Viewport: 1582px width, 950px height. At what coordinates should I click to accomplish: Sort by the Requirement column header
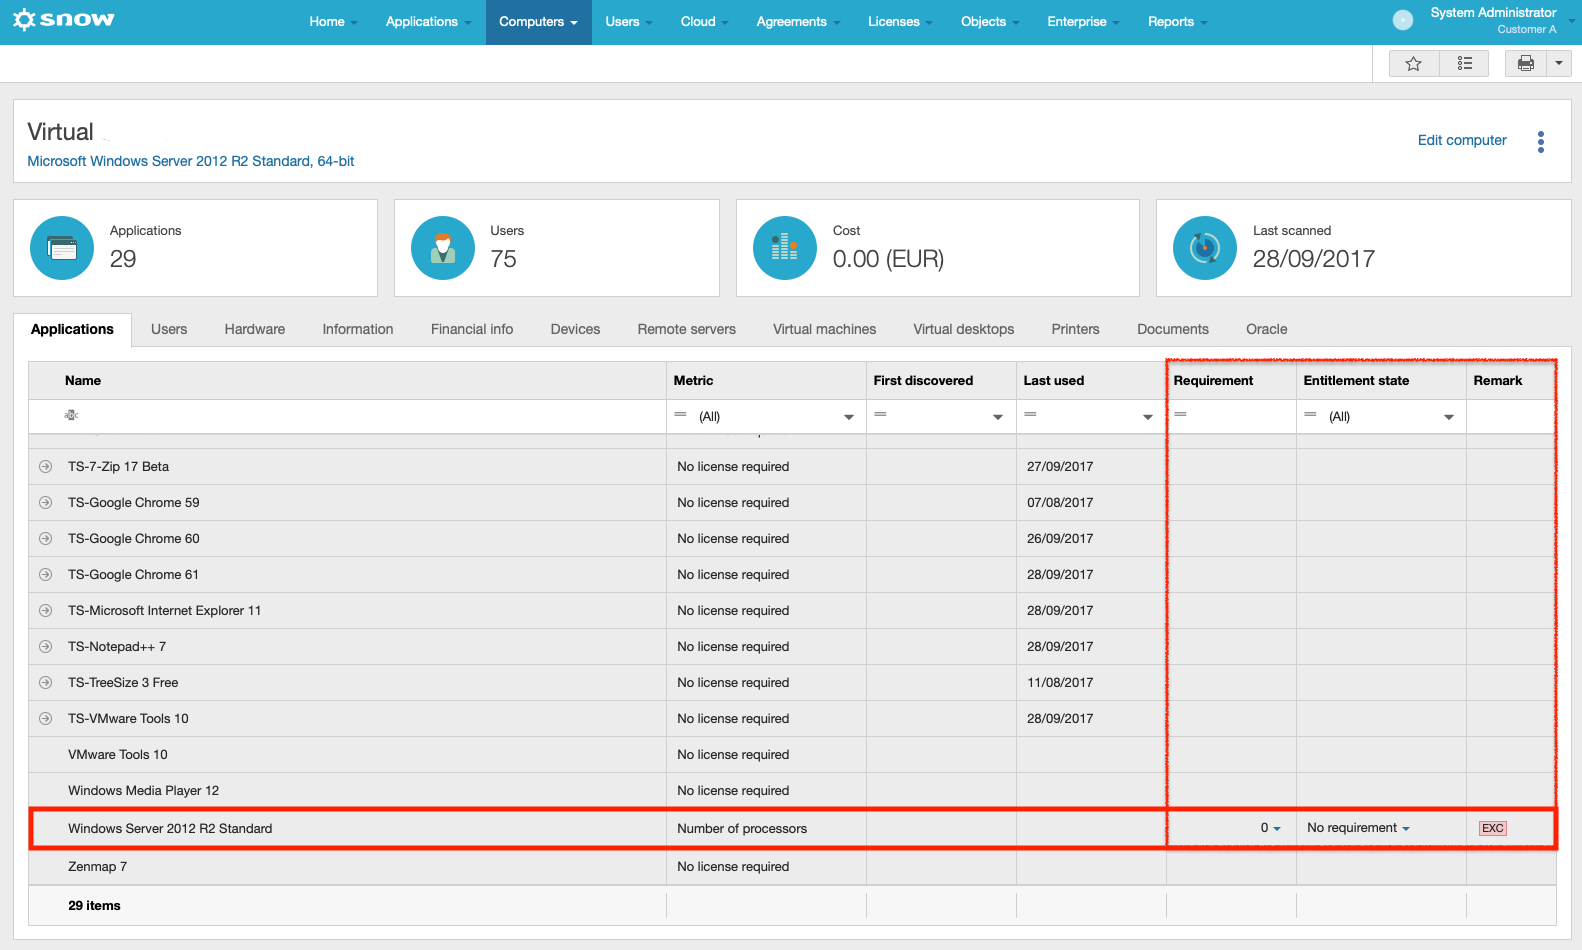(1213, 381)
